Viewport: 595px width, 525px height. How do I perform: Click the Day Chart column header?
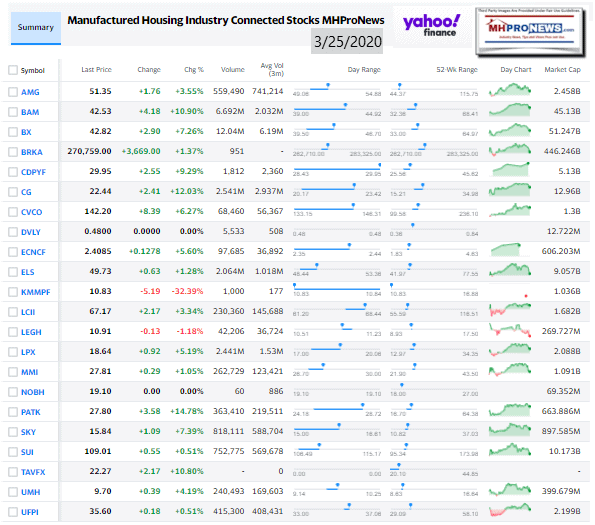(516, 70)
